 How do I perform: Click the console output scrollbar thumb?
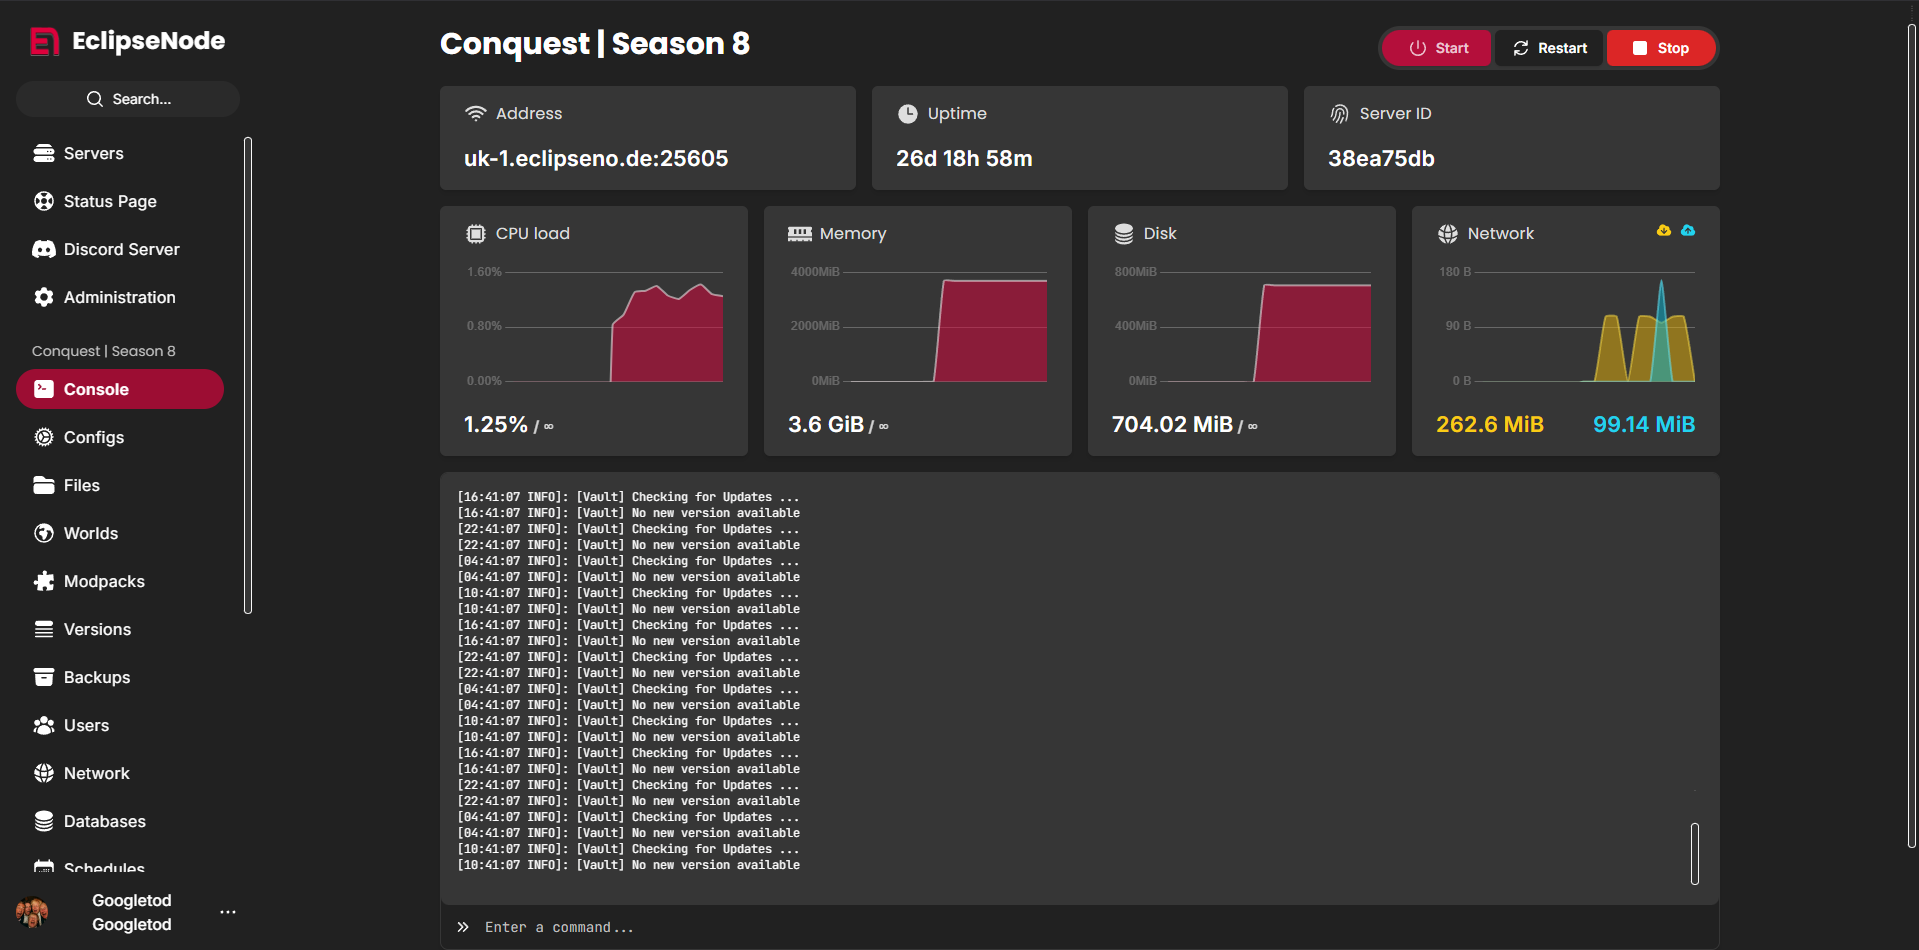pyautogui.click(x=1694, y=853)
